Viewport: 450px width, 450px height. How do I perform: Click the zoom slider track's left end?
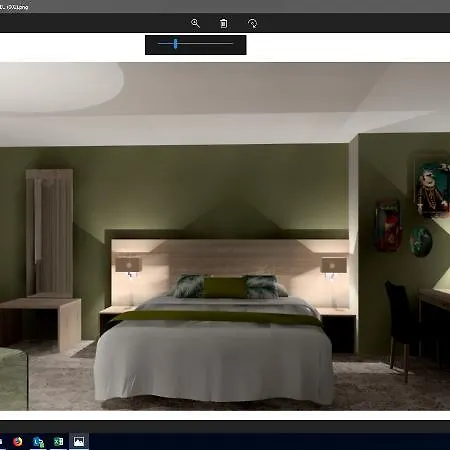pyautogui.click(x=160, y=44)
